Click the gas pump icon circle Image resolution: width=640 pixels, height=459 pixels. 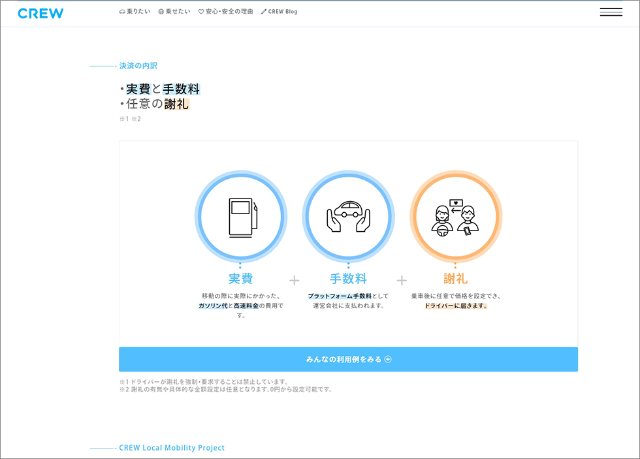[241, 216]
